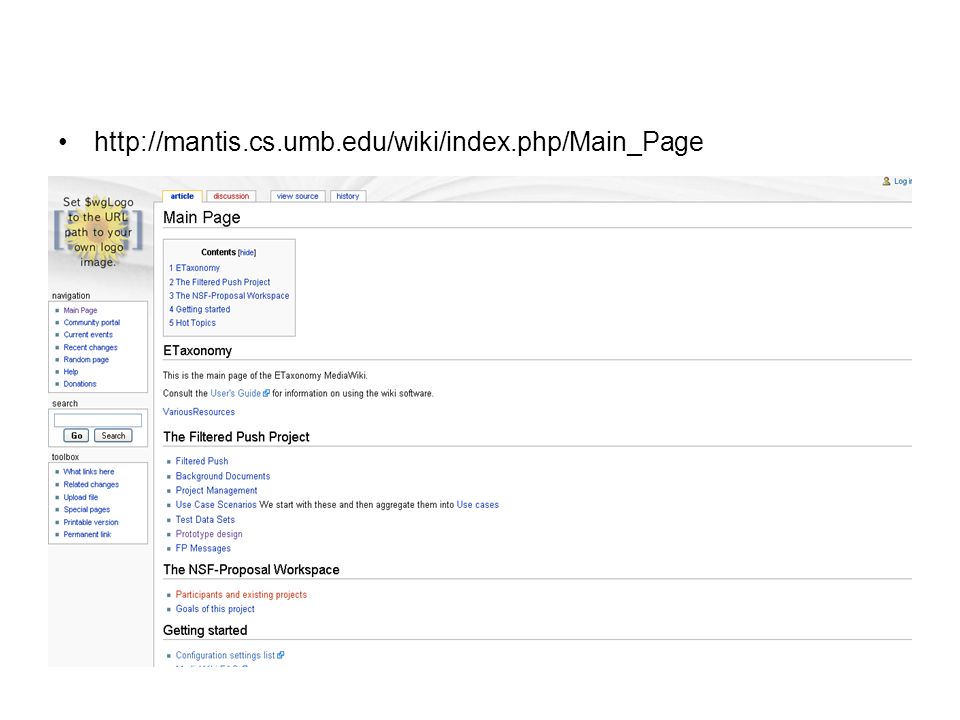Open Configuration settings list link

click(x=225, y=655)
